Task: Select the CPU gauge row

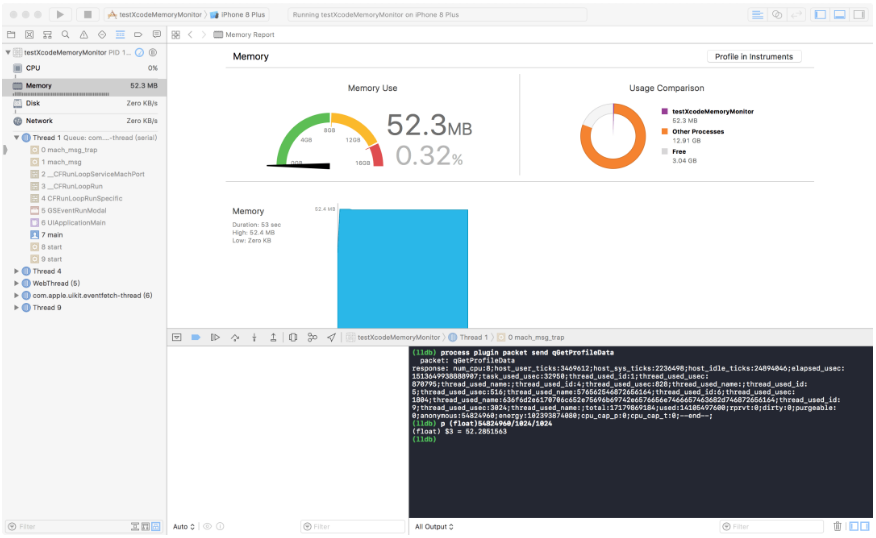Action: coord(85,68)
